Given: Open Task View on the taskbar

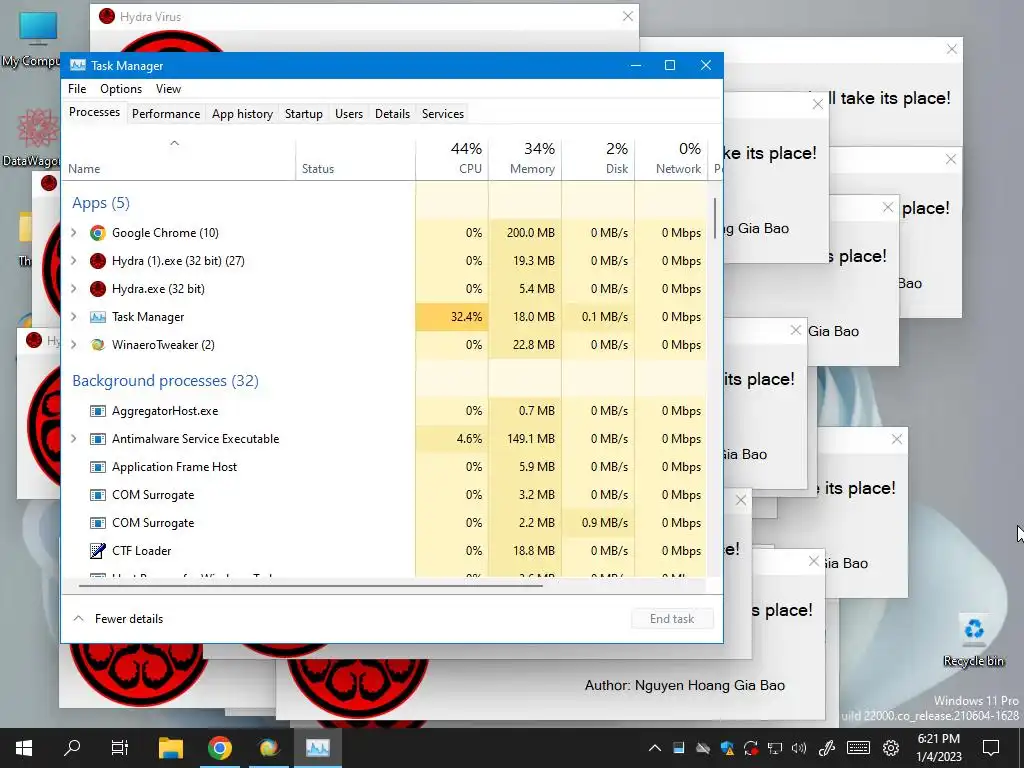Looking at the screenshot, I should 120,748.
